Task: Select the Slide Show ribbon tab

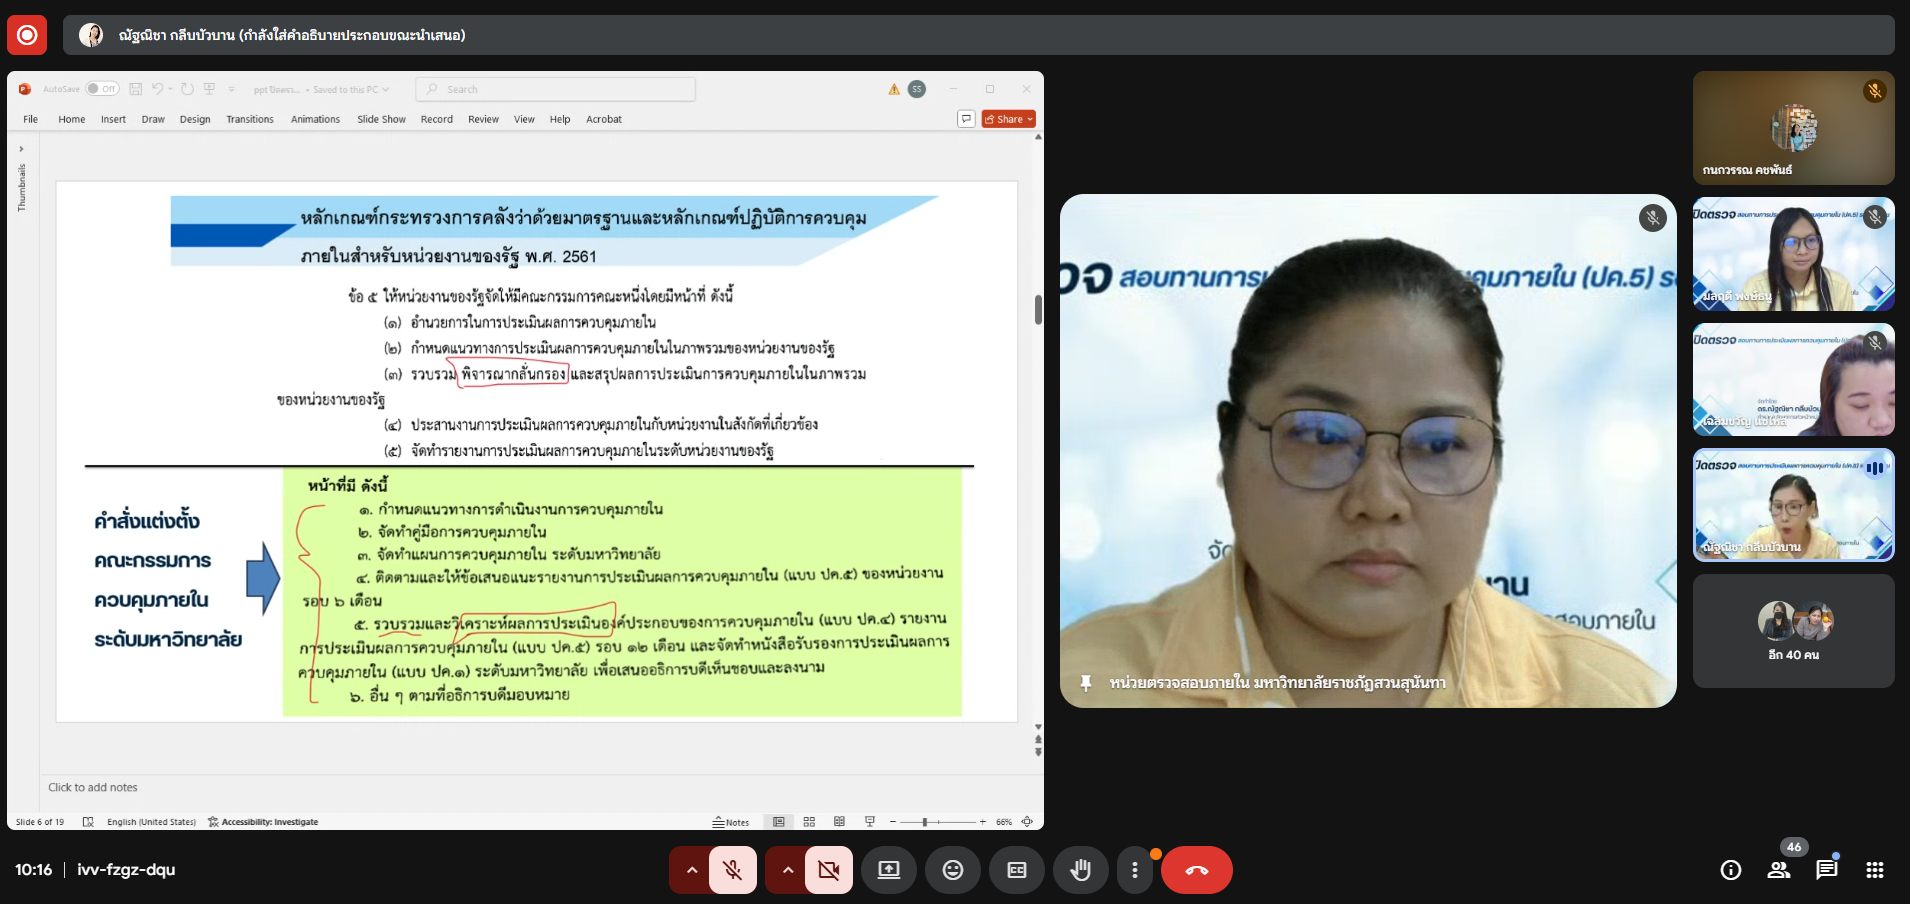Action: click(x=381, y=119)
